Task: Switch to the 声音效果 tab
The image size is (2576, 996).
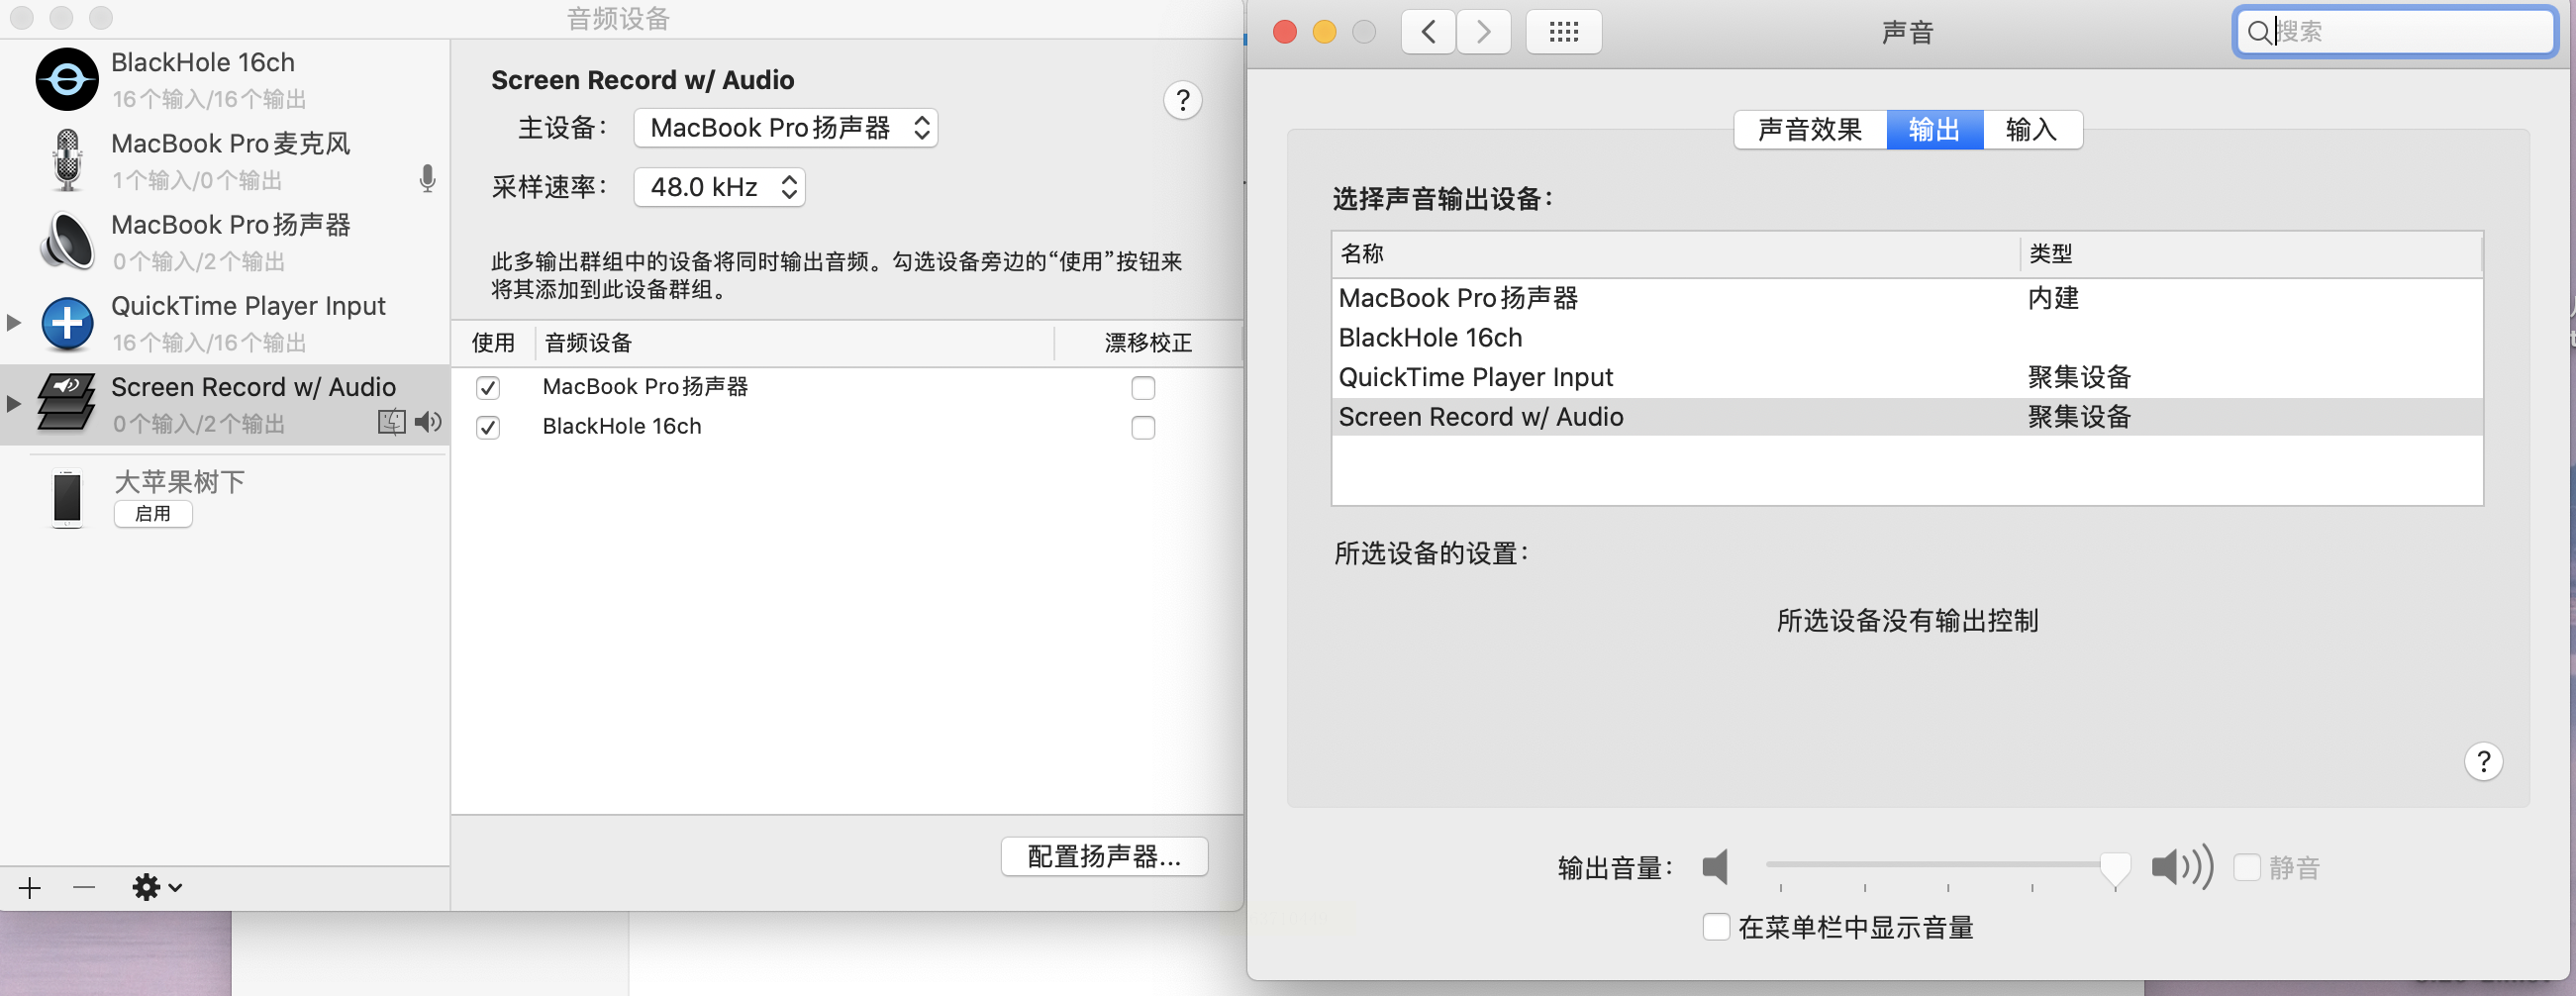Action: click(x=1810, y=130)
